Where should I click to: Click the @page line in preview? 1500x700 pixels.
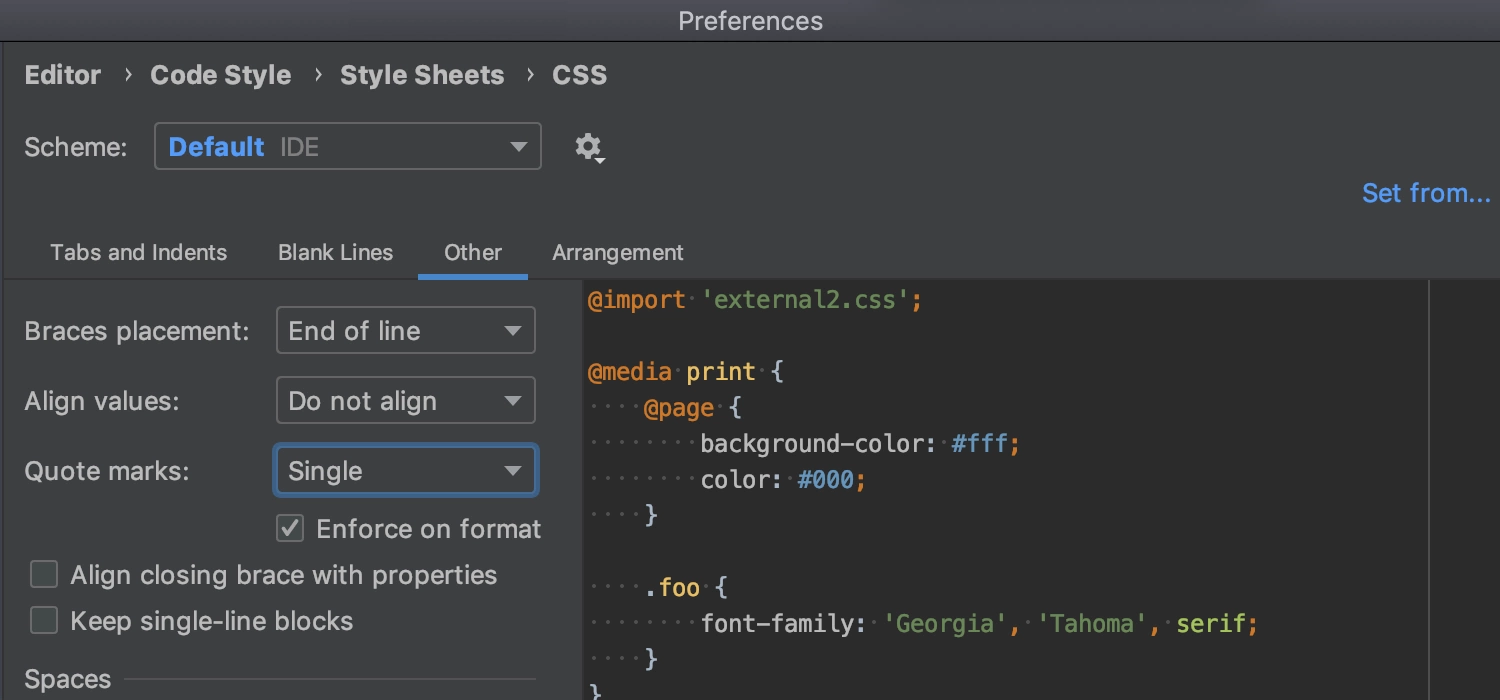tap(693, 408)
